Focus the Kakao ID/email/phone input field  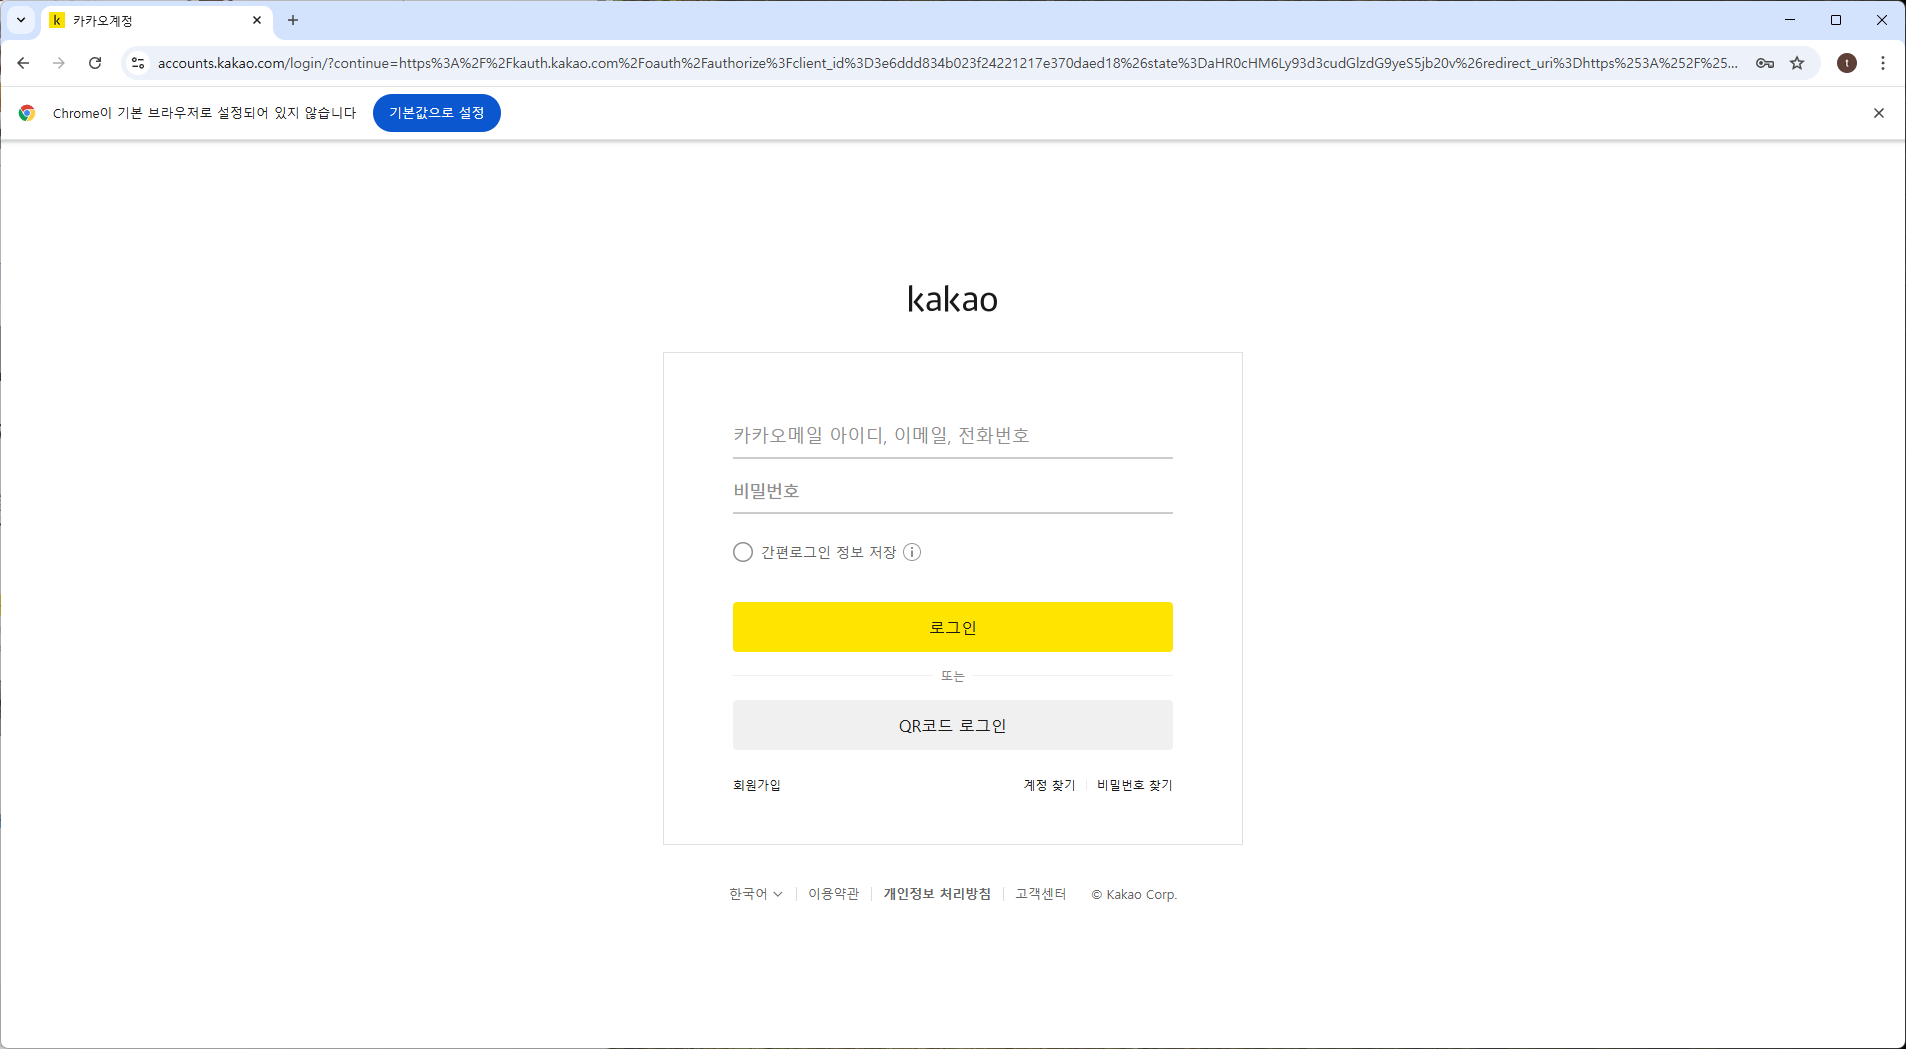[953, 435]
